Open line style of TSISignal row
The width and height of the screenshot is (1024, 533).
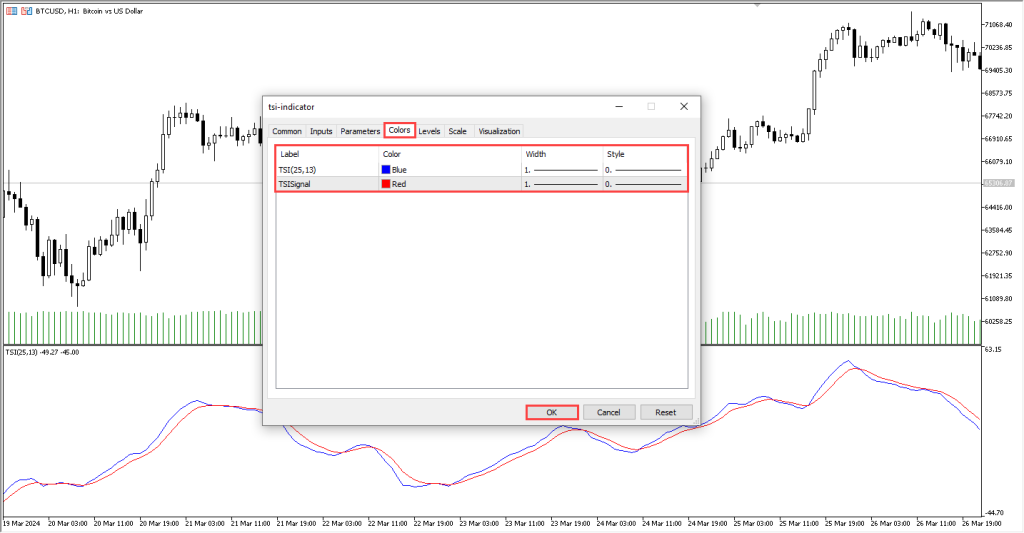(645, 184)
